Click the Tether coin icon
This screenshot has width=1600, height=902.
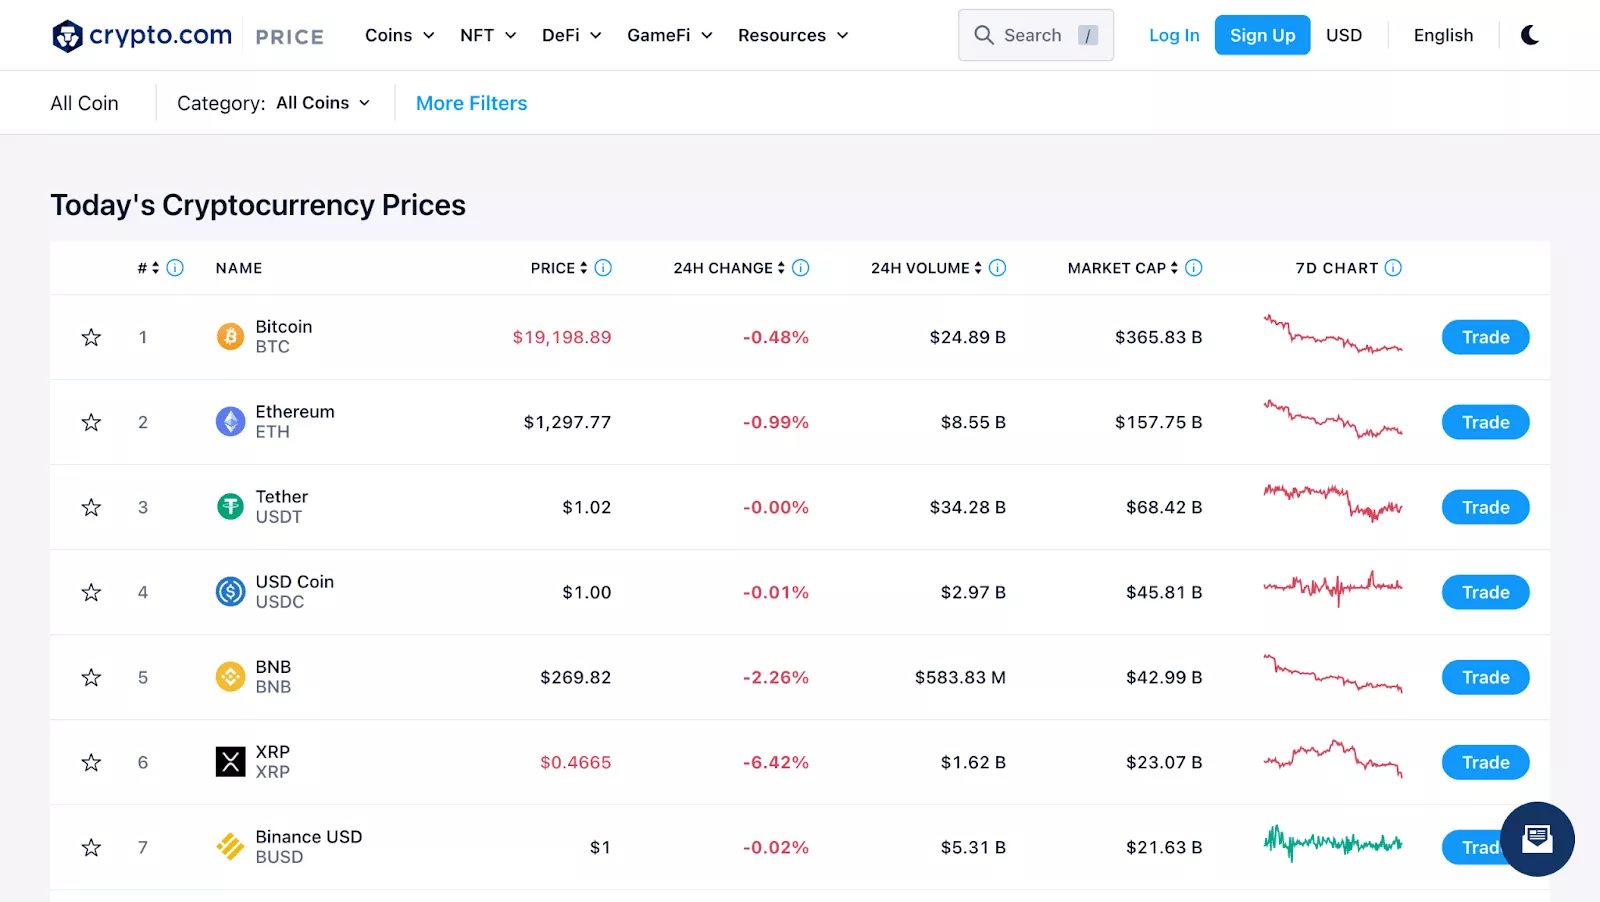pyautogui.click(x=230, y=507)
